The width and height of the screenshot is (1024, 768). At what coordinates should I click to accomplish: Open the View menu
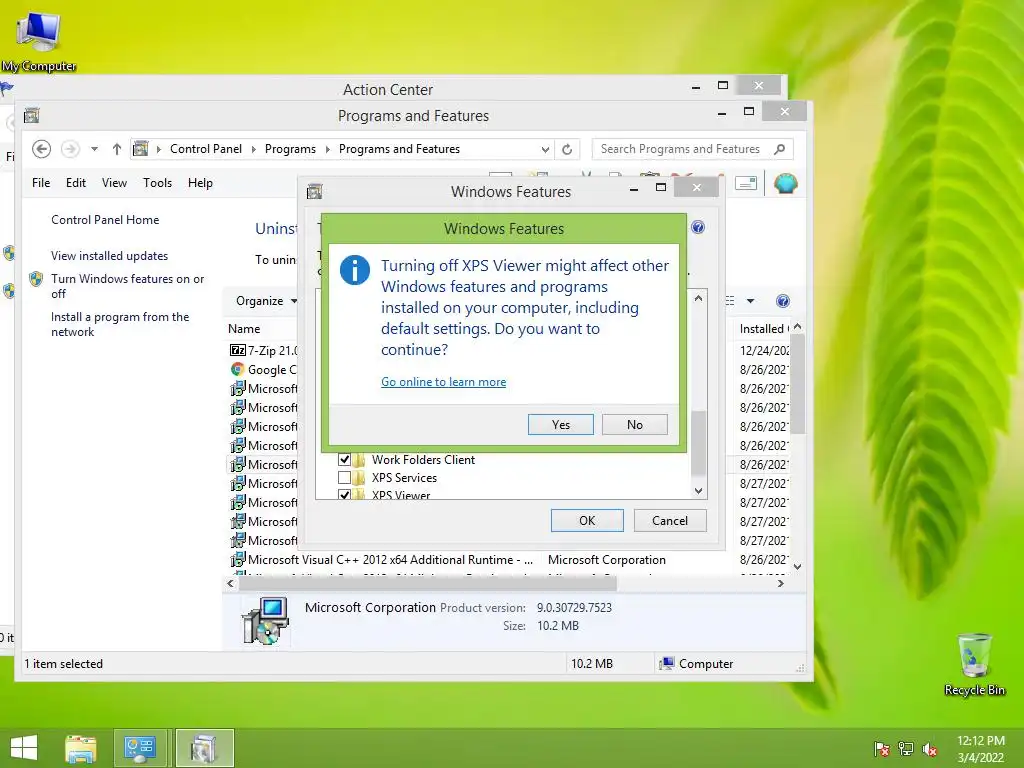[x=114, y=183]
